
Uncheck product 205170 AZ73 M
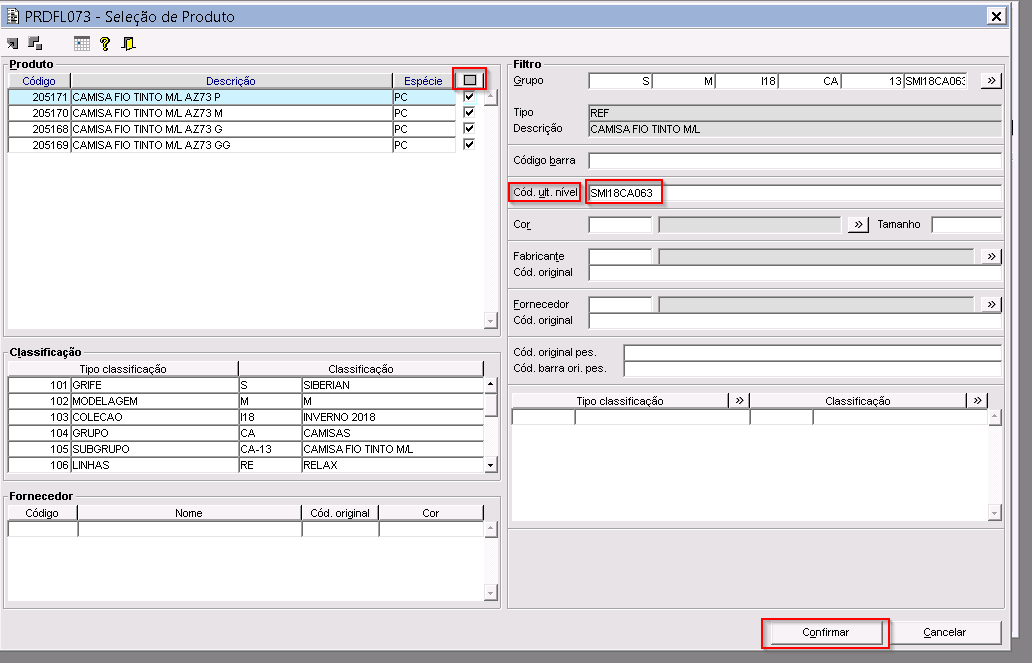pos(469,113)
